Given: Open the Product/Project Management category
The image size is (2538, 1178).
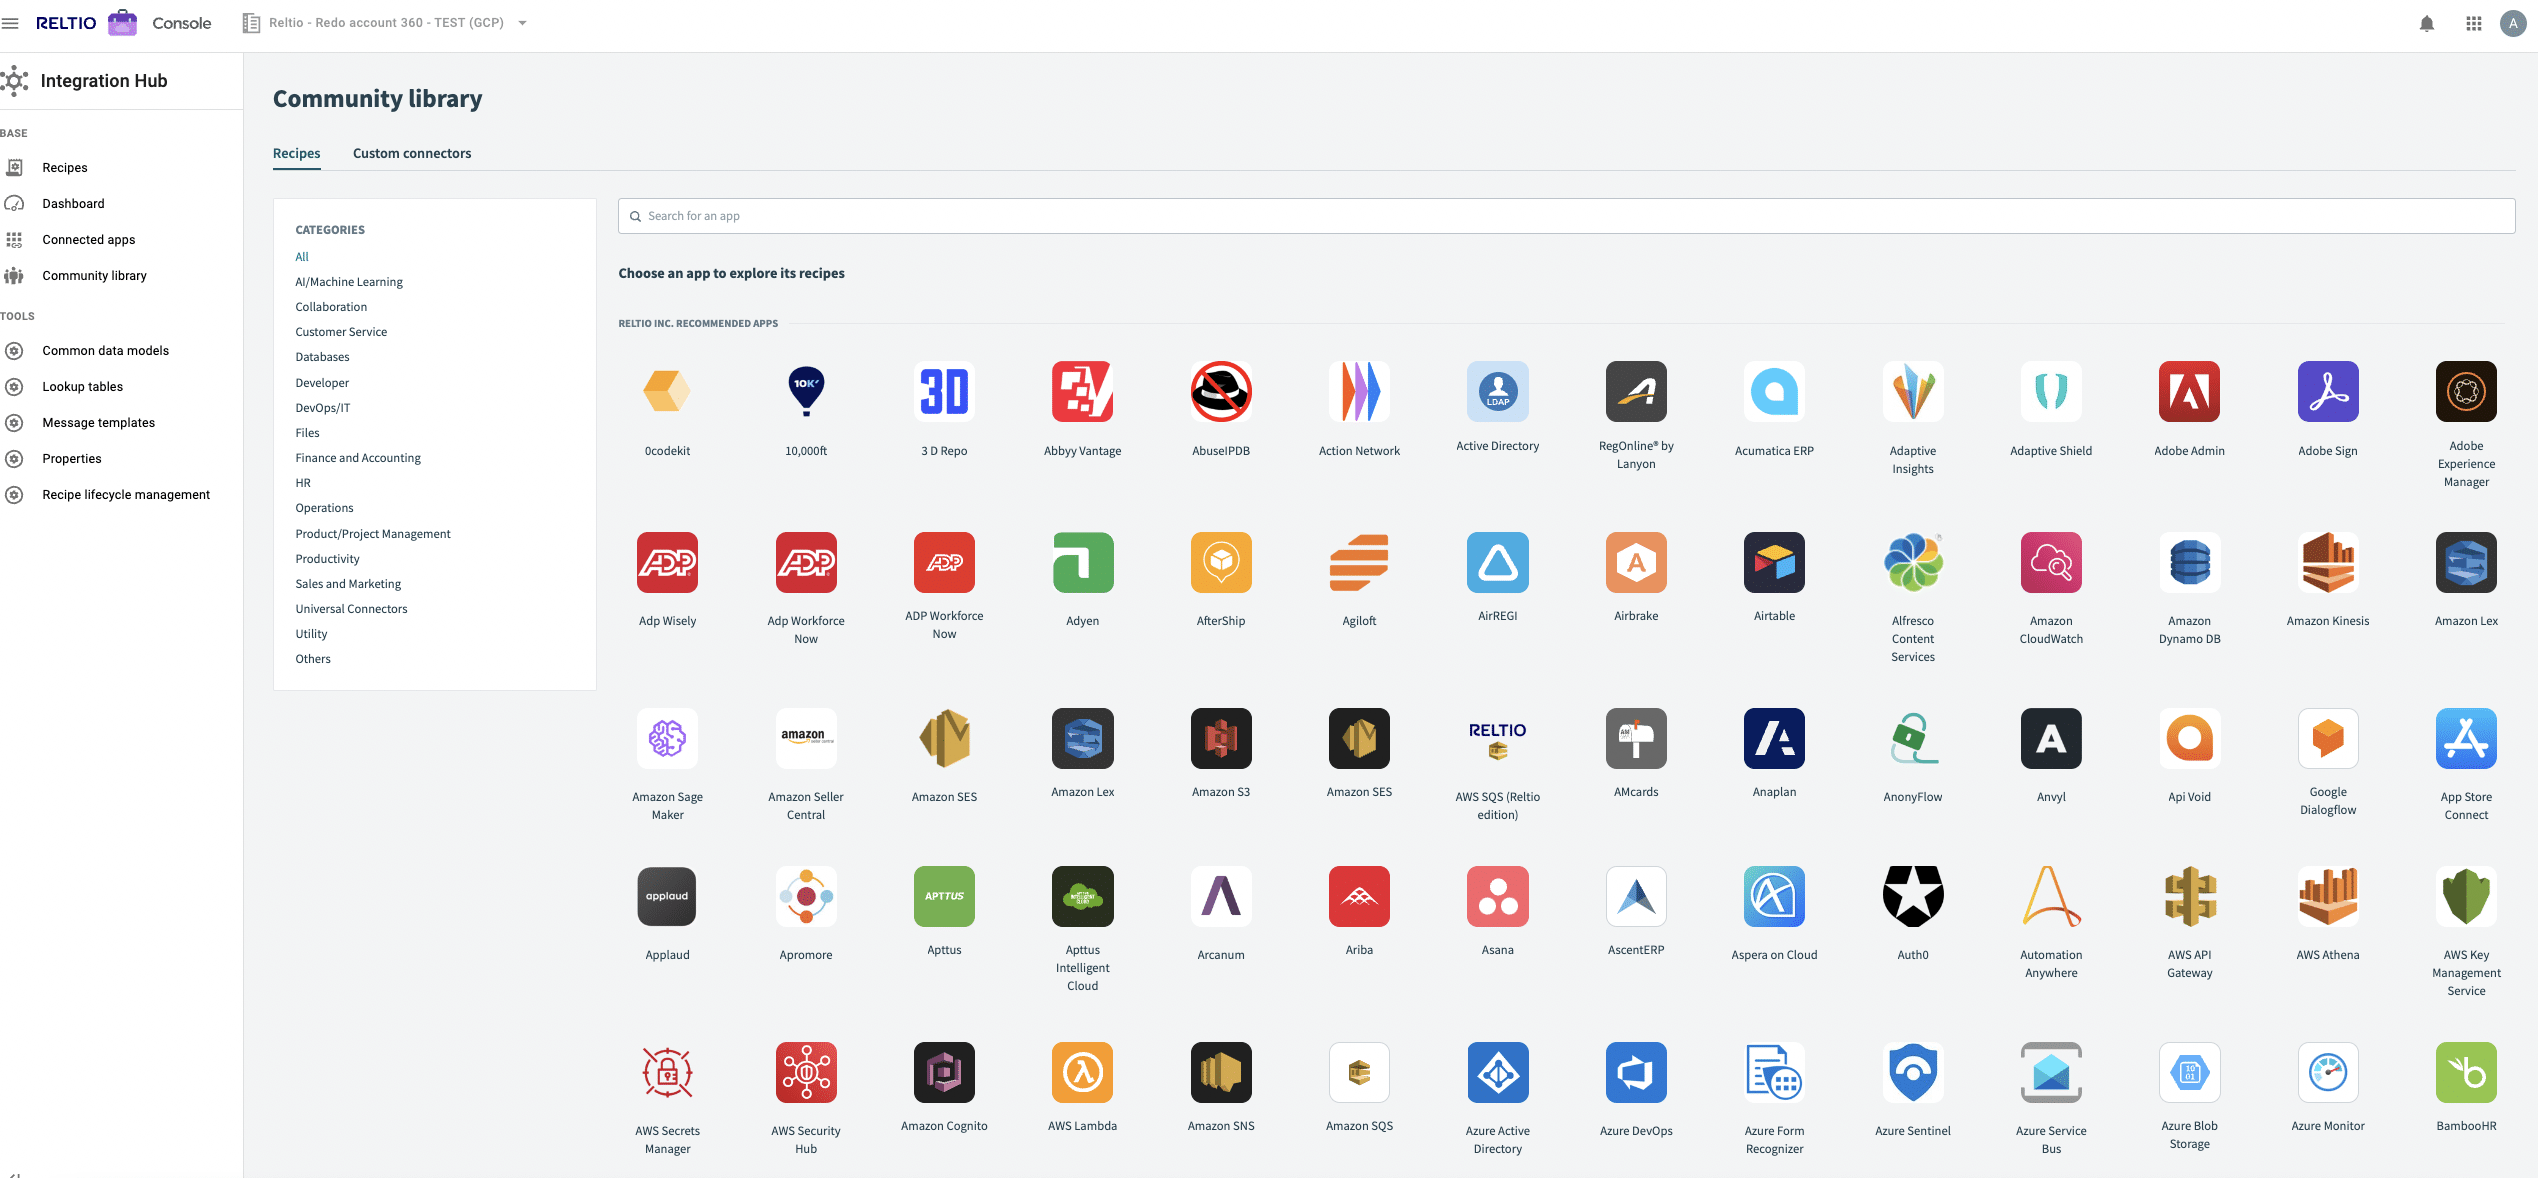Looking at the screenshot, I should coord(372,534).
